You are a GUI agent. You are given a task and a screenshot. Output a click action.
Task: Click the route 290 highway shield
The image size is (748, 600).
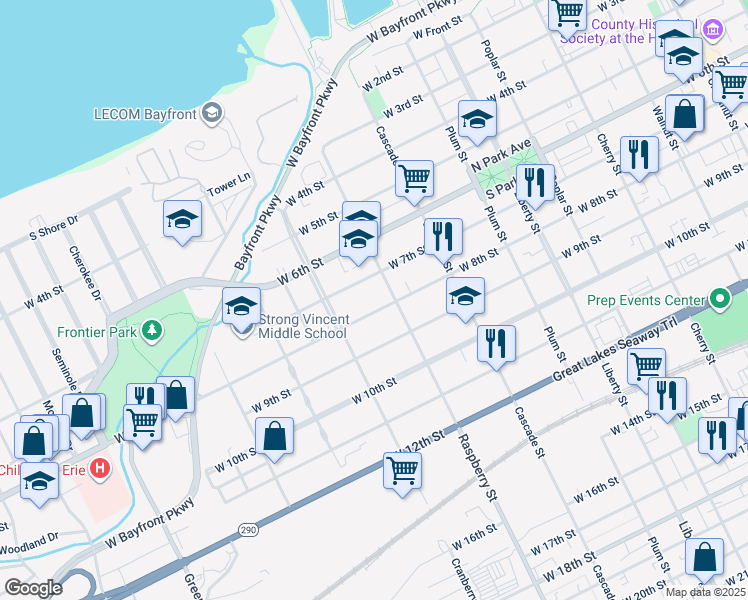pos(248,529)
